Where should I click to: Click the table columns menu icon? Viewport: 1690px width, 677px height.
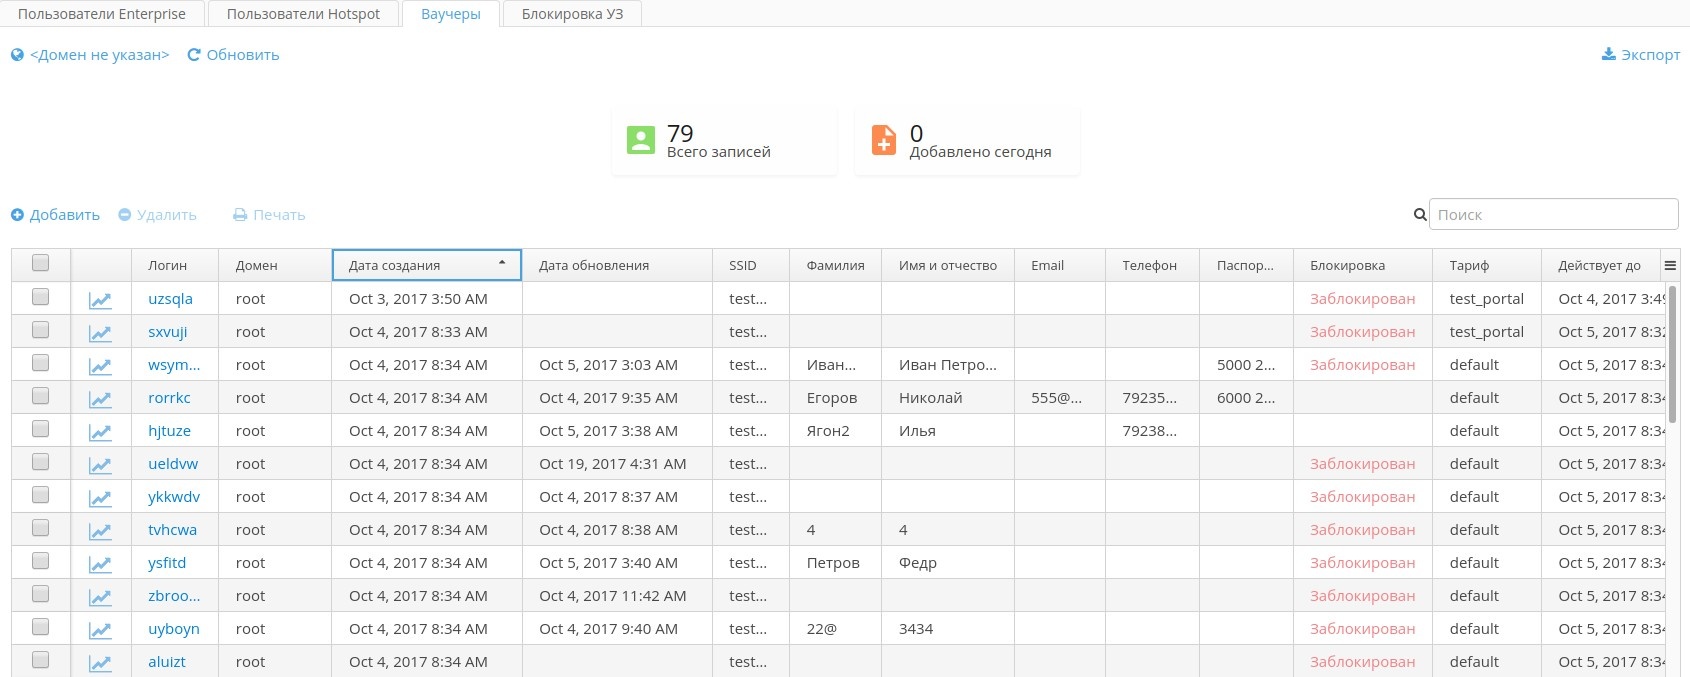(x=1670, y=265)
